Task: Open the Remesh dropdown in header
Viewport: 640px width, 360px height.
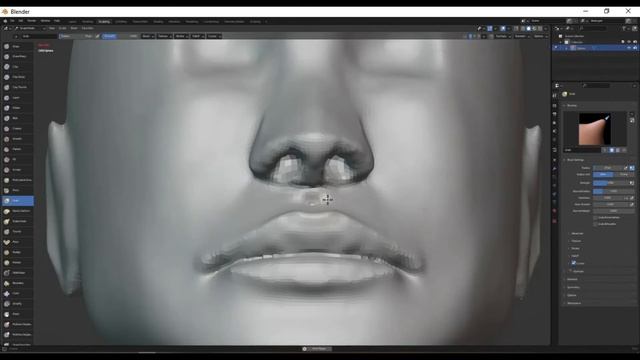Action: (x=522, y=36)
